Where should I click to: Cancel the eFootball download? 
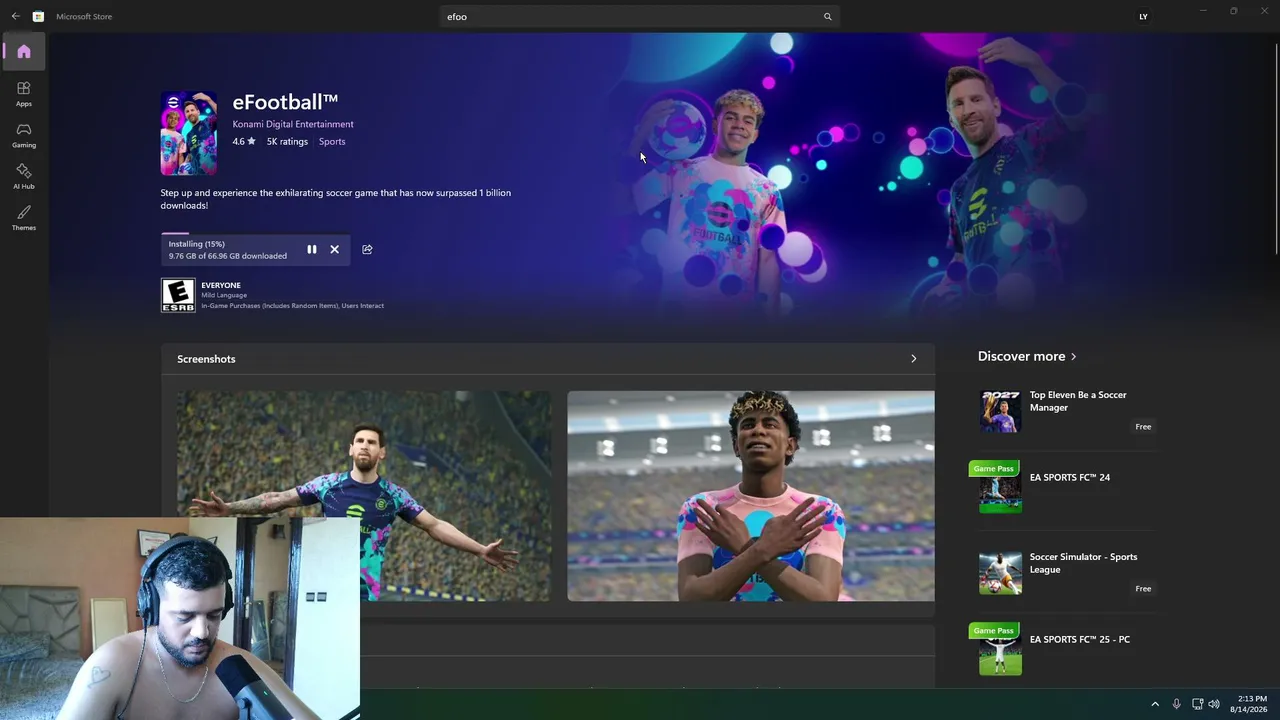[x=335, y=249]
